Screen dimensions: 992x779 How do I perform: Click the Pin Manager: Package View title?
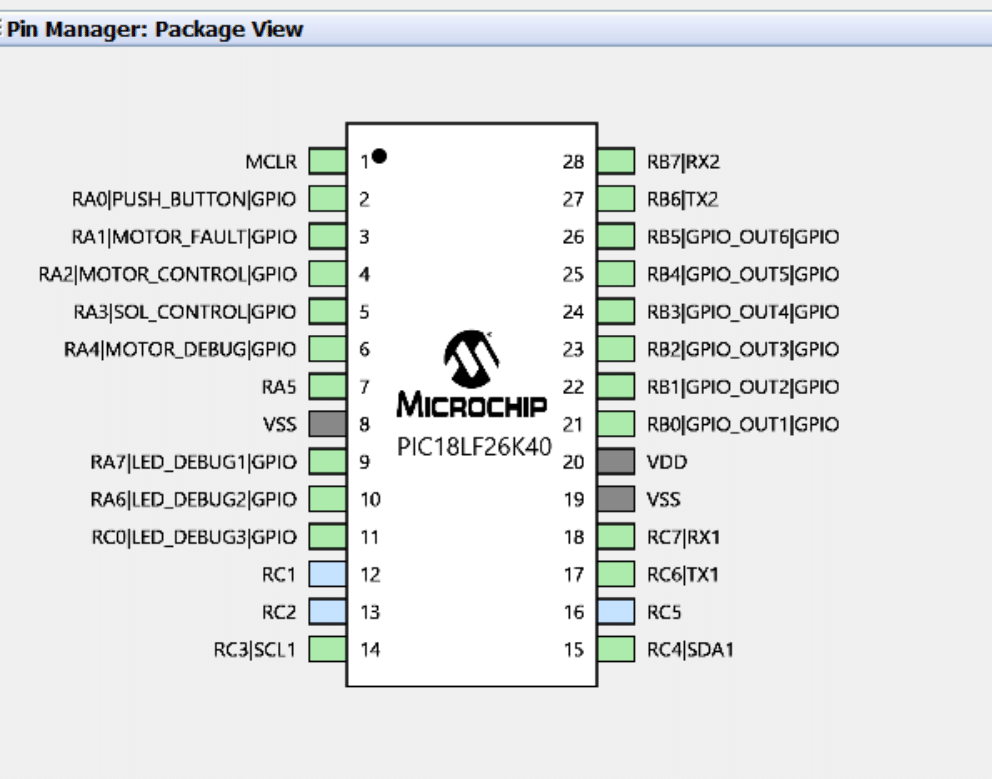pyautogui.click(x=155, y=29)
